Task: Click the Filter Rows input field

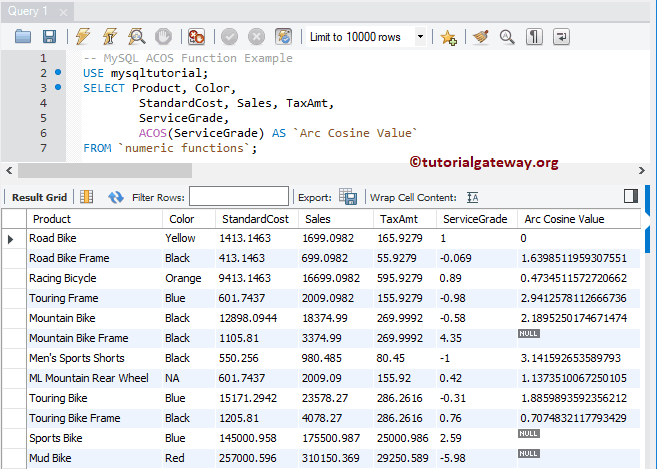Action: pyautogui.click(x=238, y=197)
